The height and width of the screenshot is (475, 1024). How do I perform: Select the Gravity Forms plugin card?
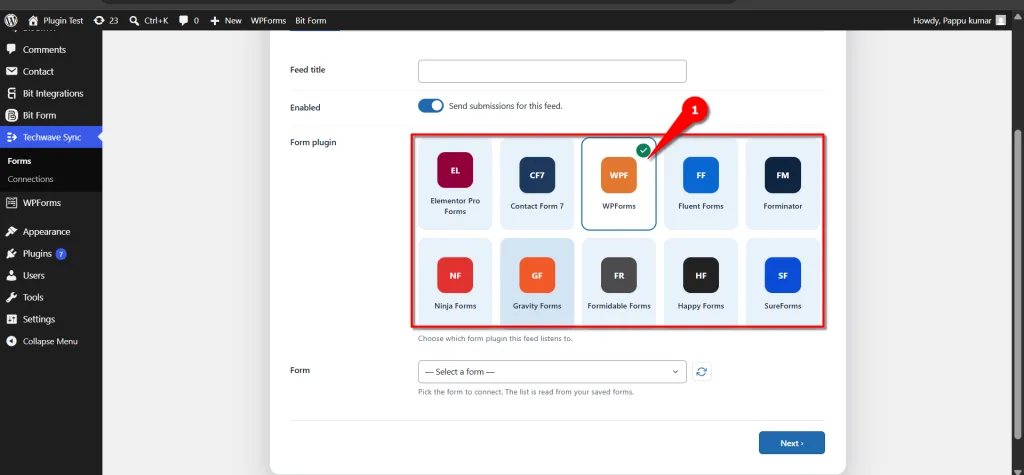click(x=537, y=282)
